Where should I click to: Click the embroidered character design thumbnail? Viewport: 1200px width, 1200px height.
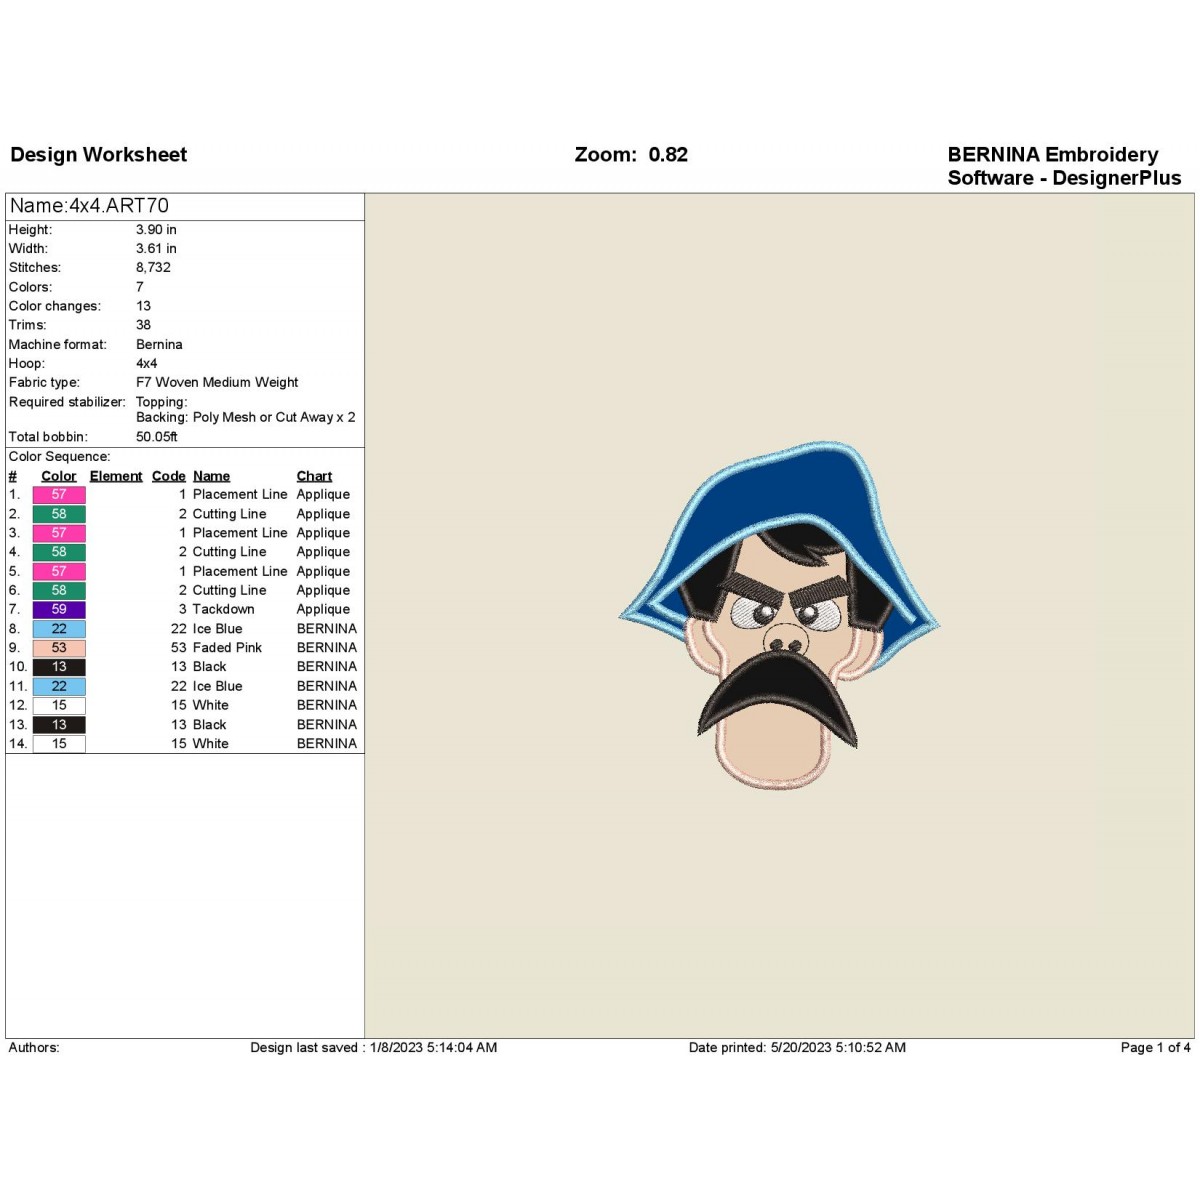click(780, 615)
